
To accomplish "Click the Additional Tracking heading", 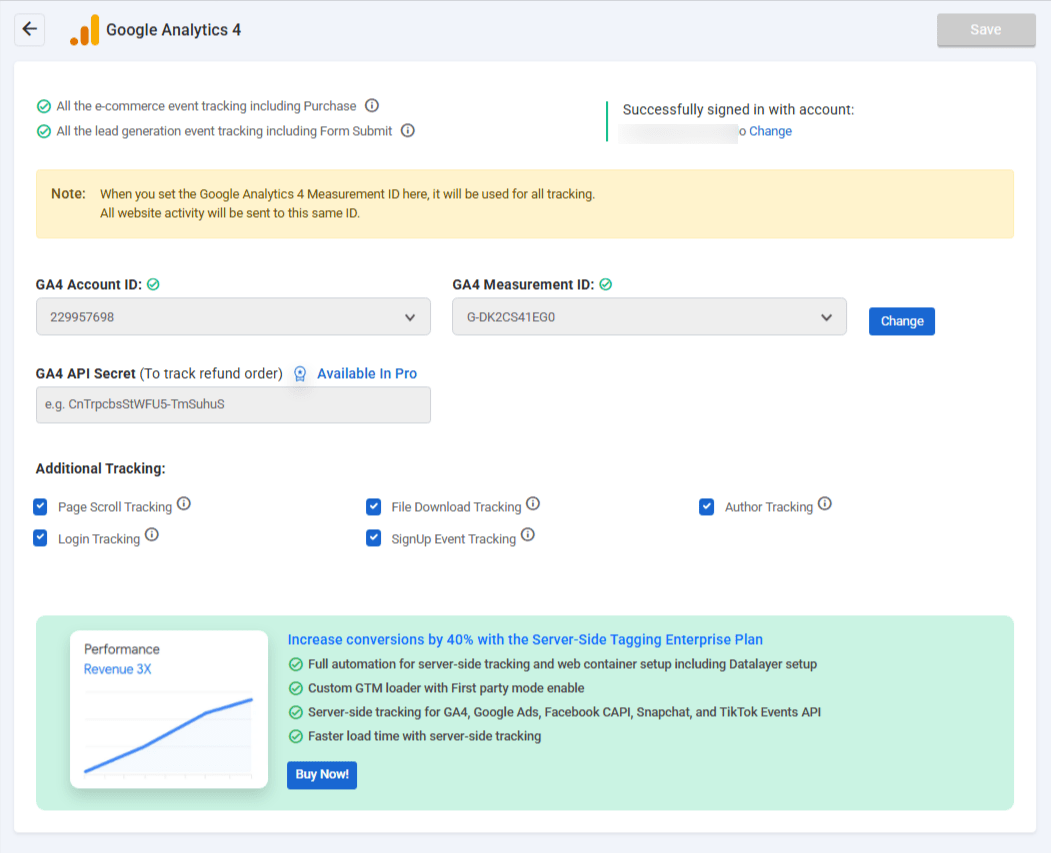I will 101,468.
